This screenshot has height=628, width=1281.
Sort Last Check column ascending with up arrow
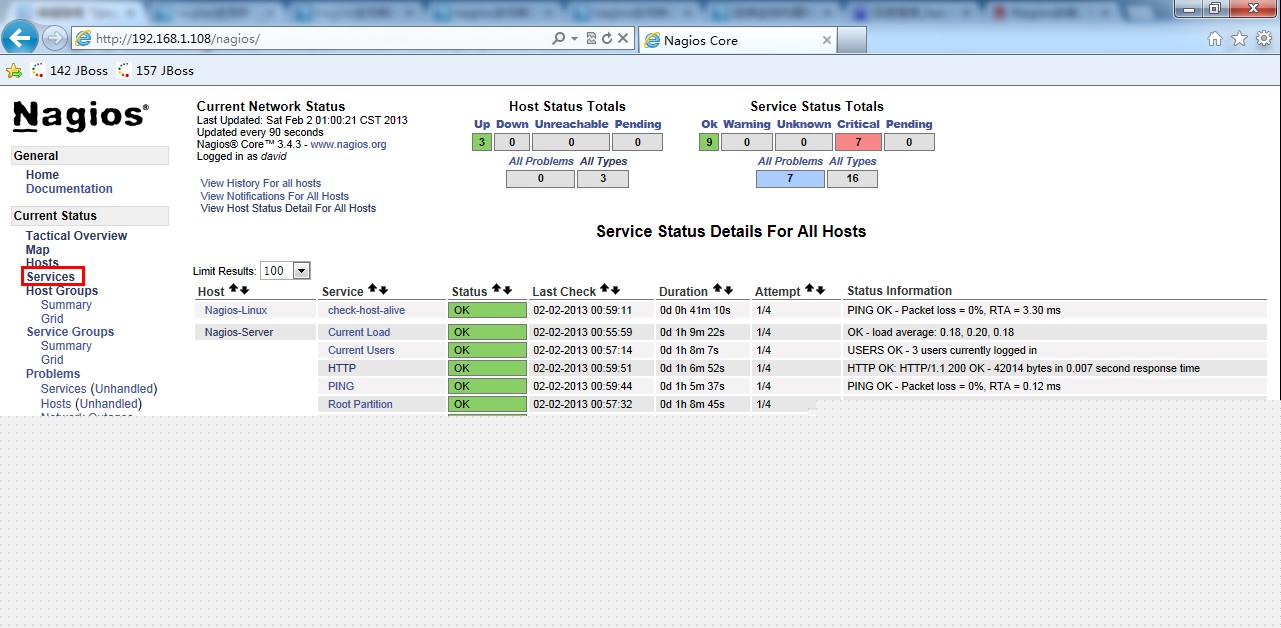(604, 290)
